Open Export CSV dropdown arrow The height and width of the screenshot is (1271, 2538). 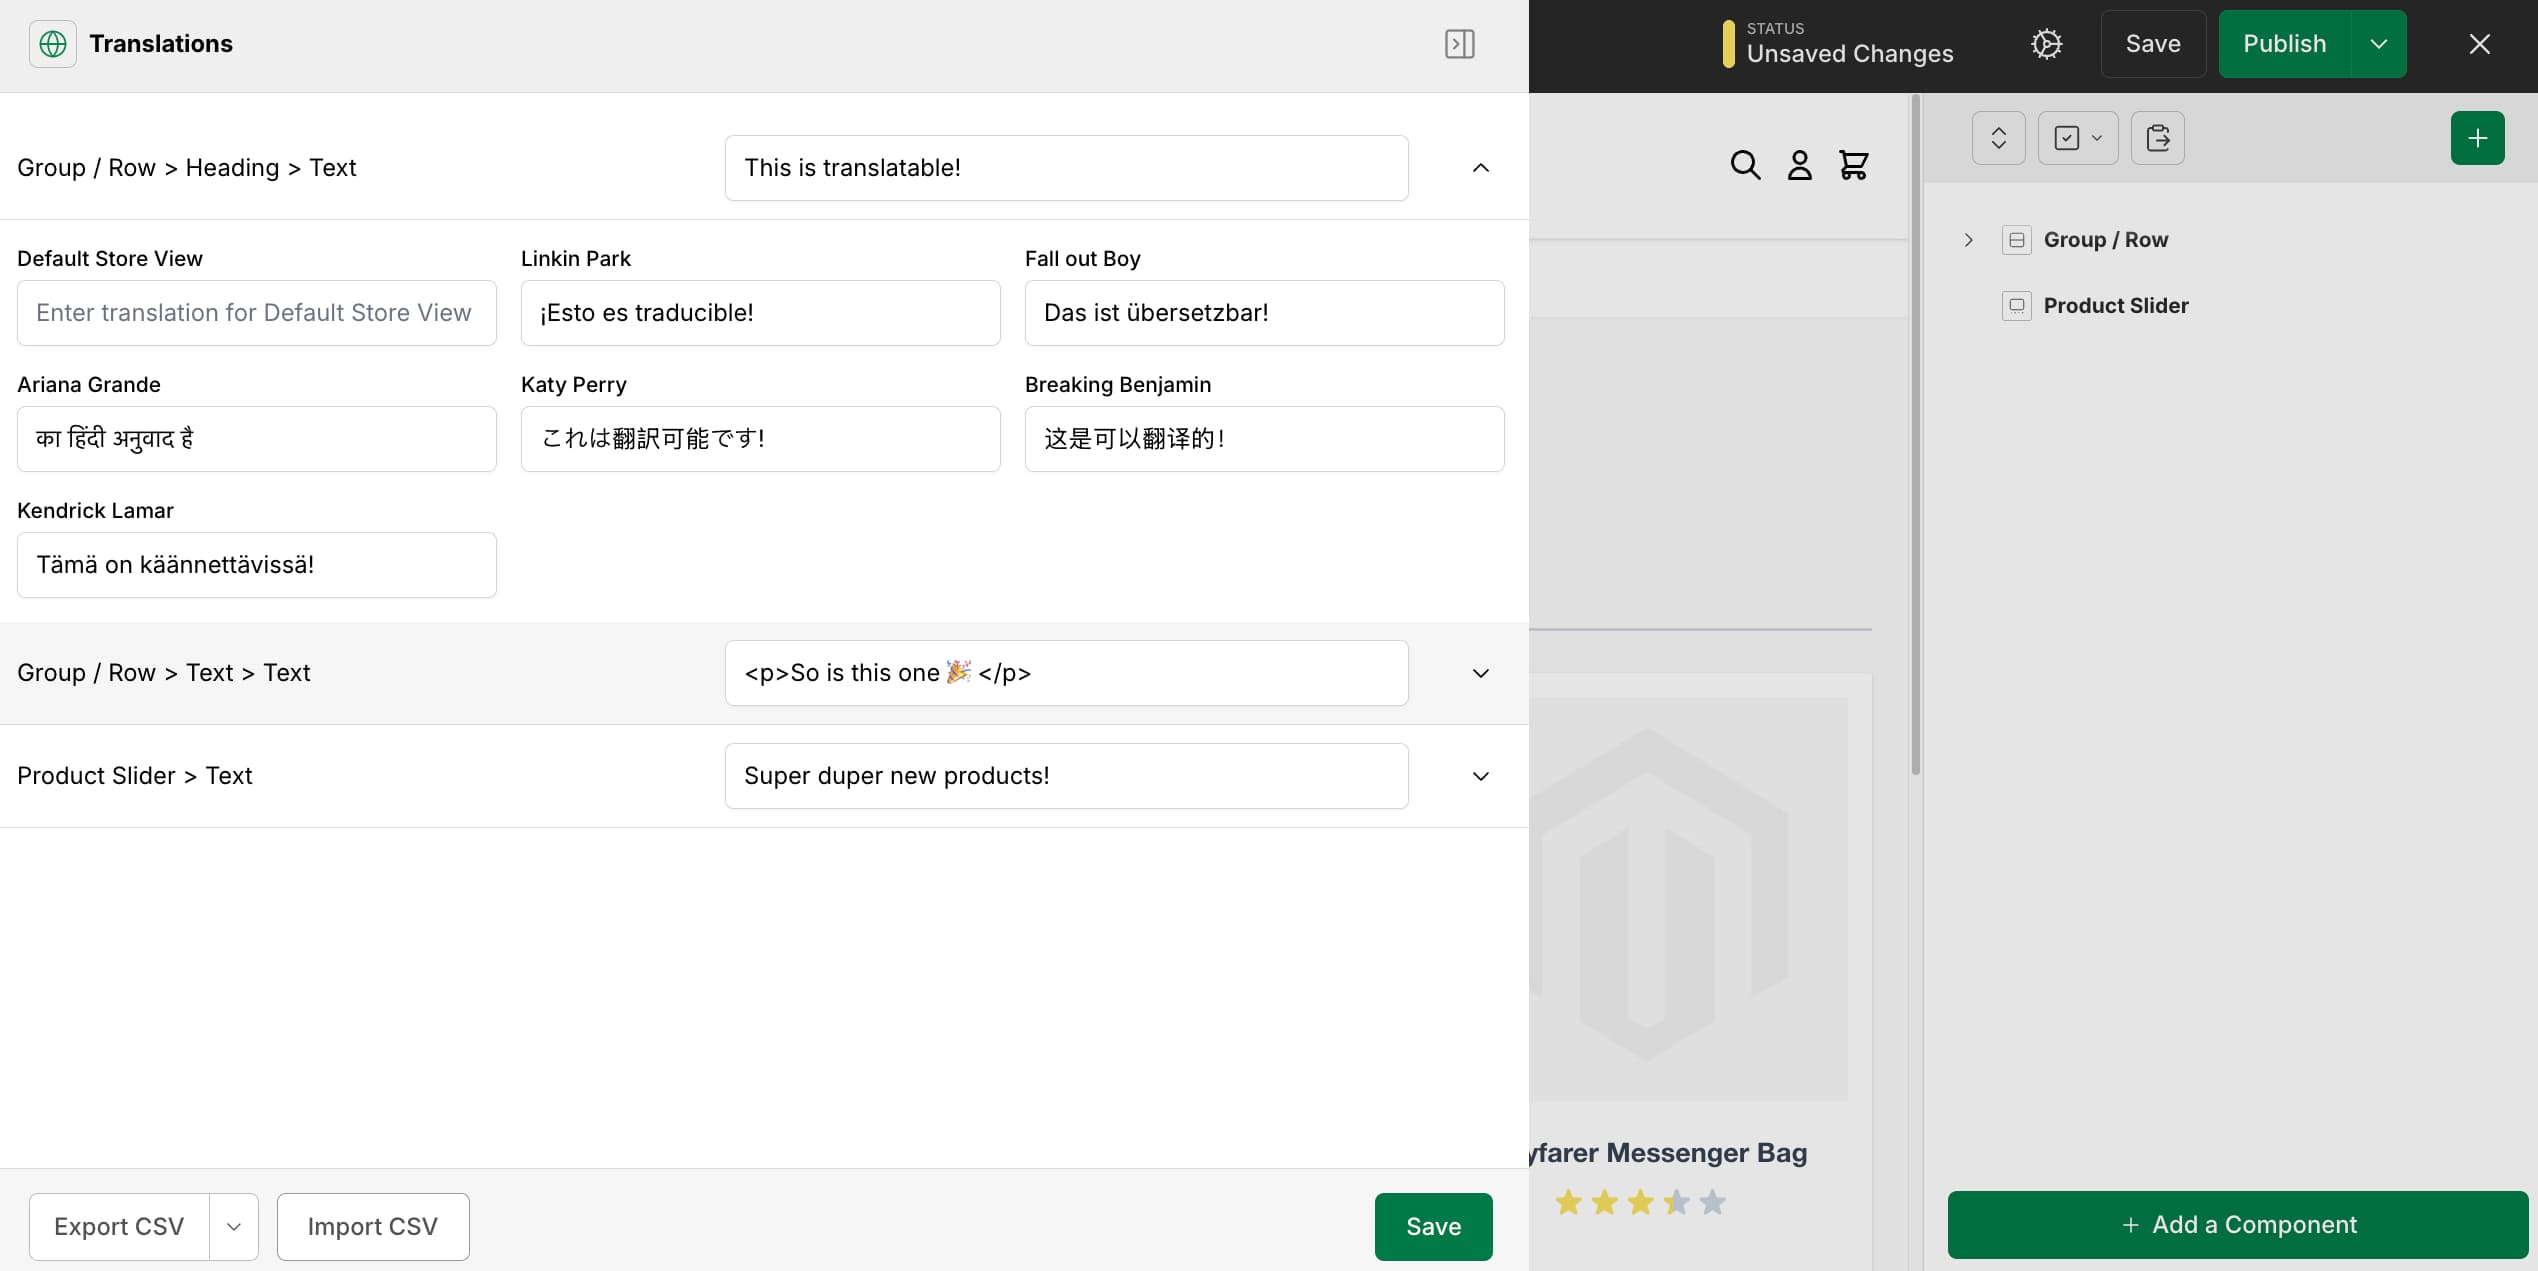[x=234, y=1226]
